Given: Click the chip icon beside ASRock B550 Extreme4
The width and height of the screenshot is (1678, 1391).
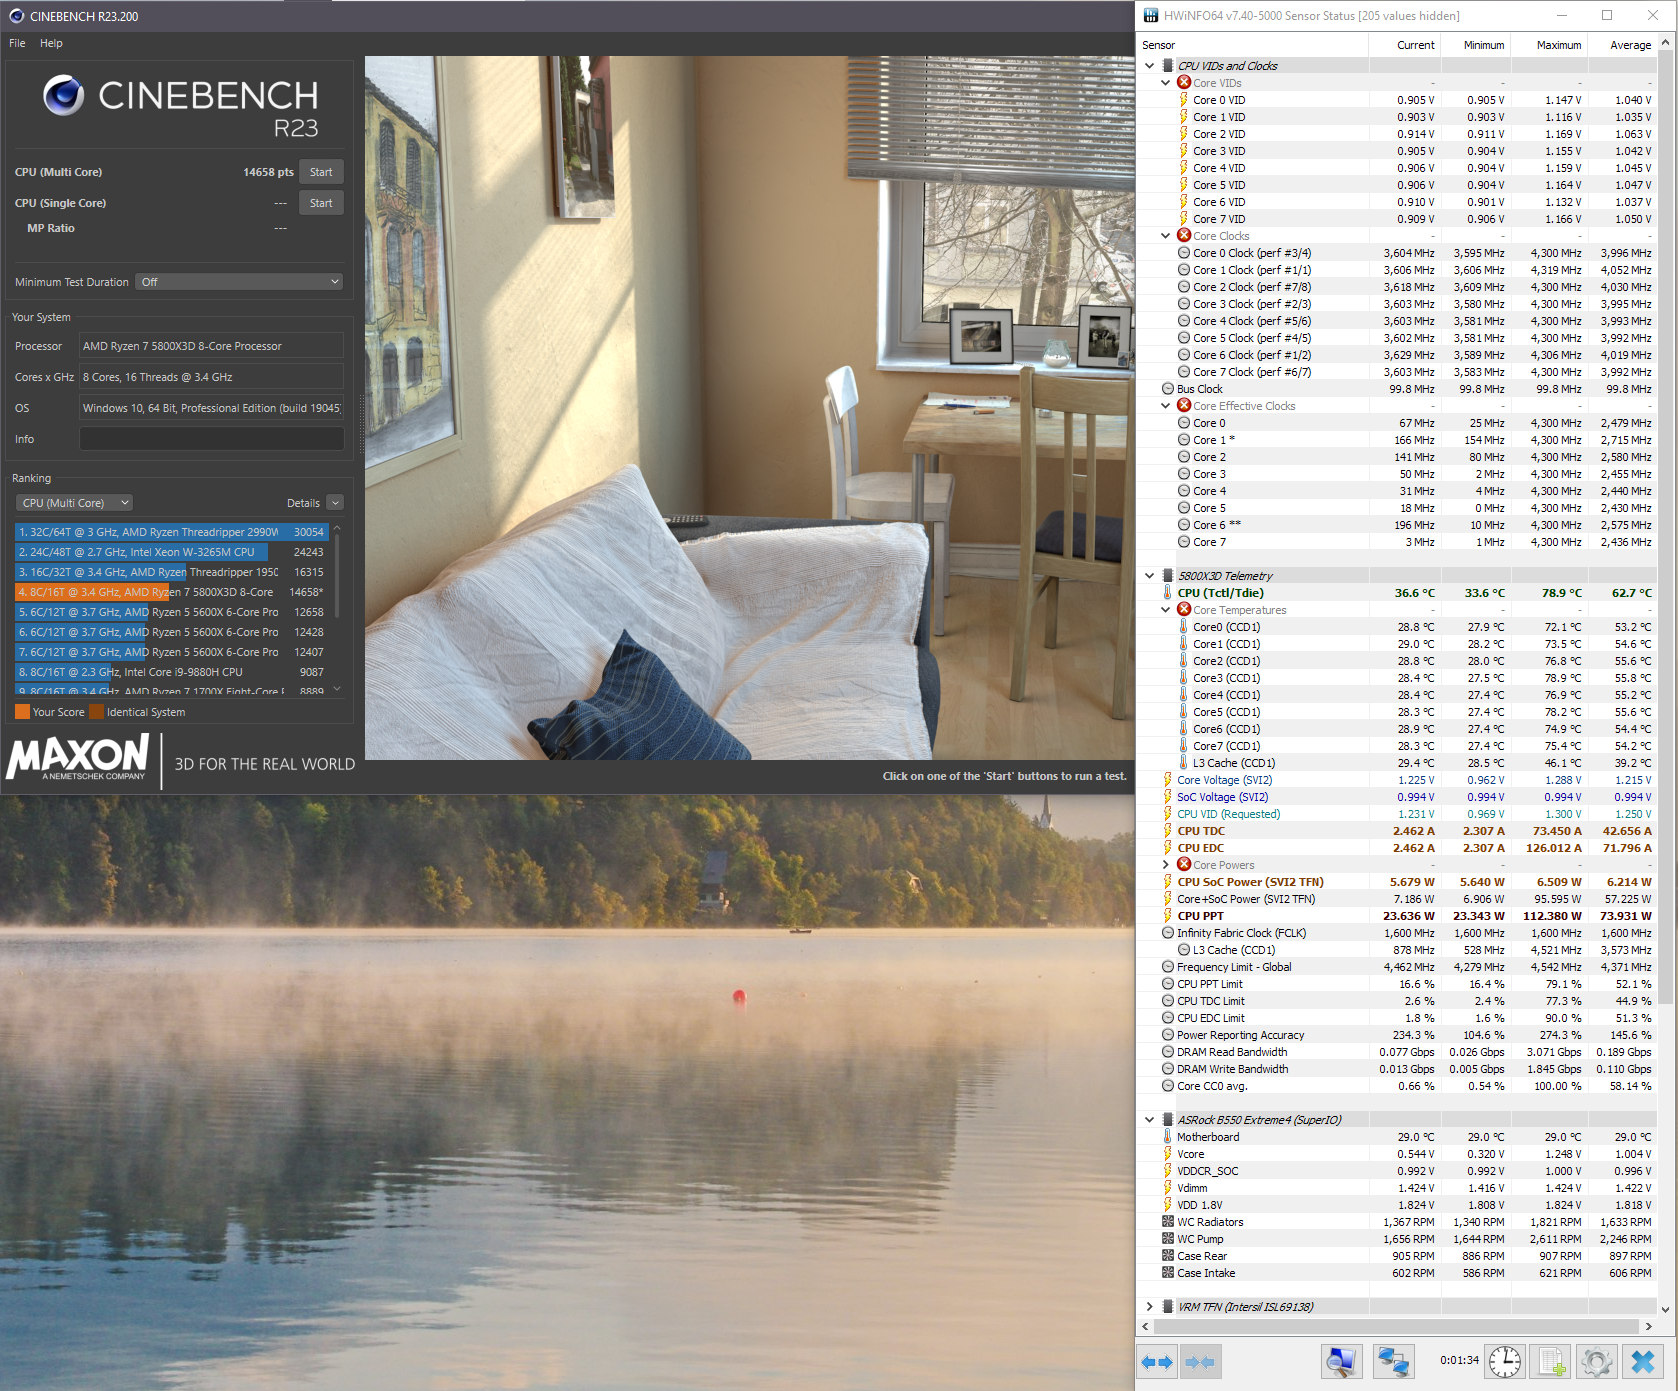Looking at the screenshot, I should tap(1168, 1119).
